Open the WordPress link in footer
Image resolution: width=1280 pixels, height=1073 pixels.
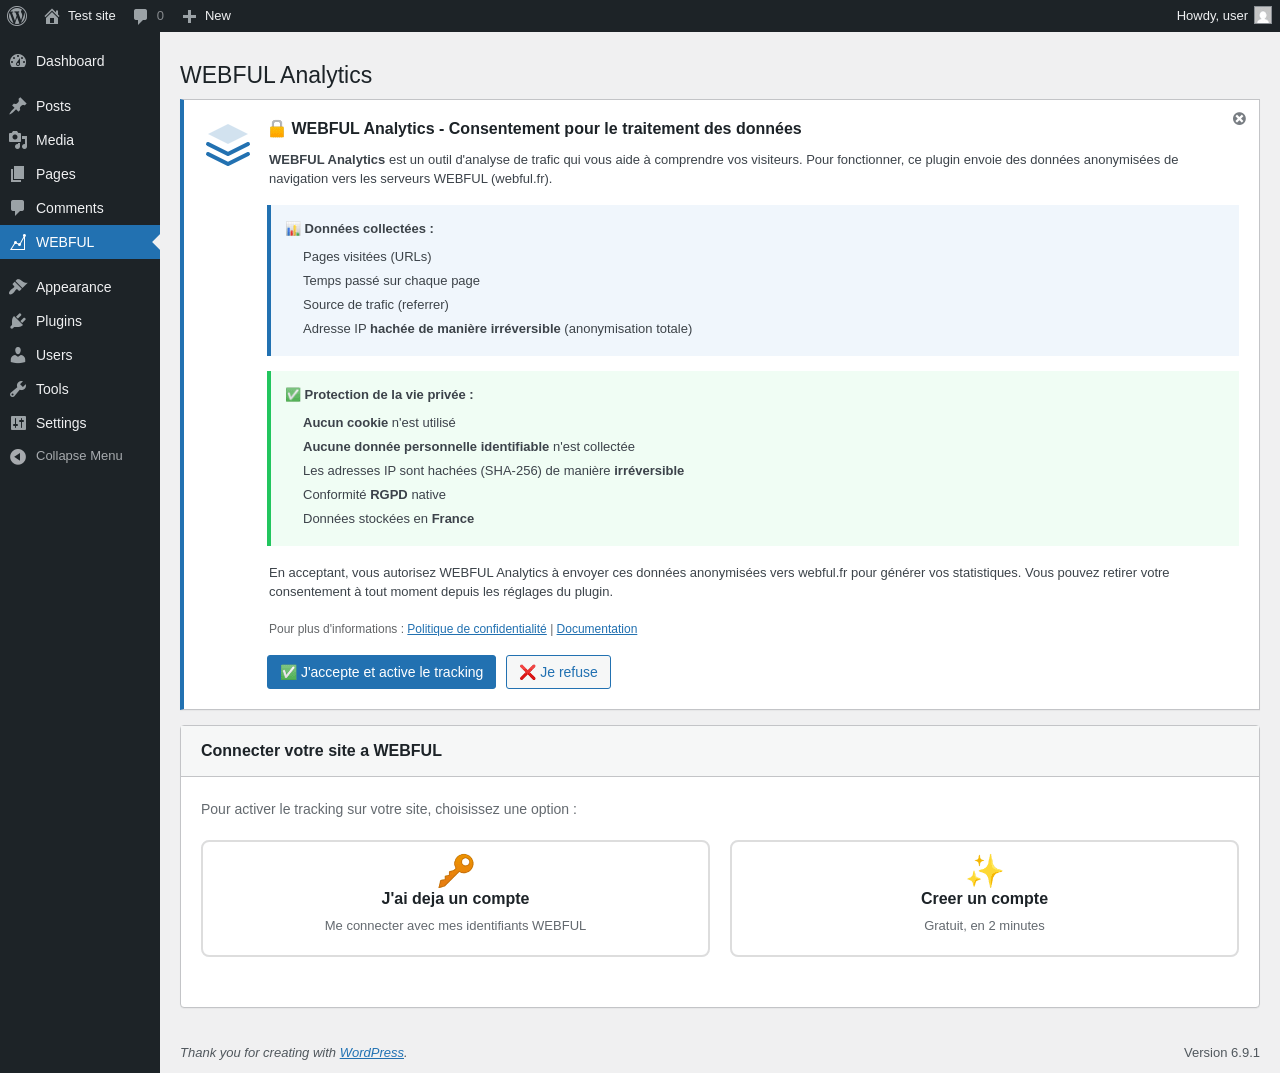pyautogui.click(x=372, y=1052)
